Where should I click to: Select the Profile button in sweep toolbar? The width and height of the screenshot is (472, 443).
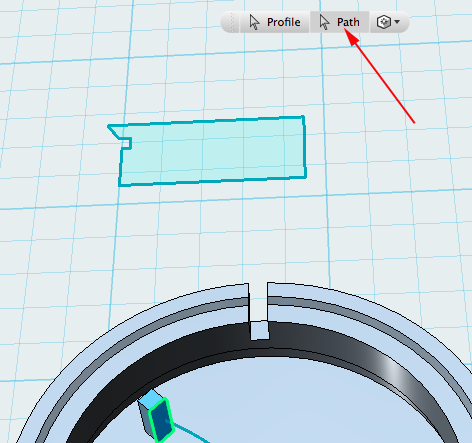tap(274, 22)
